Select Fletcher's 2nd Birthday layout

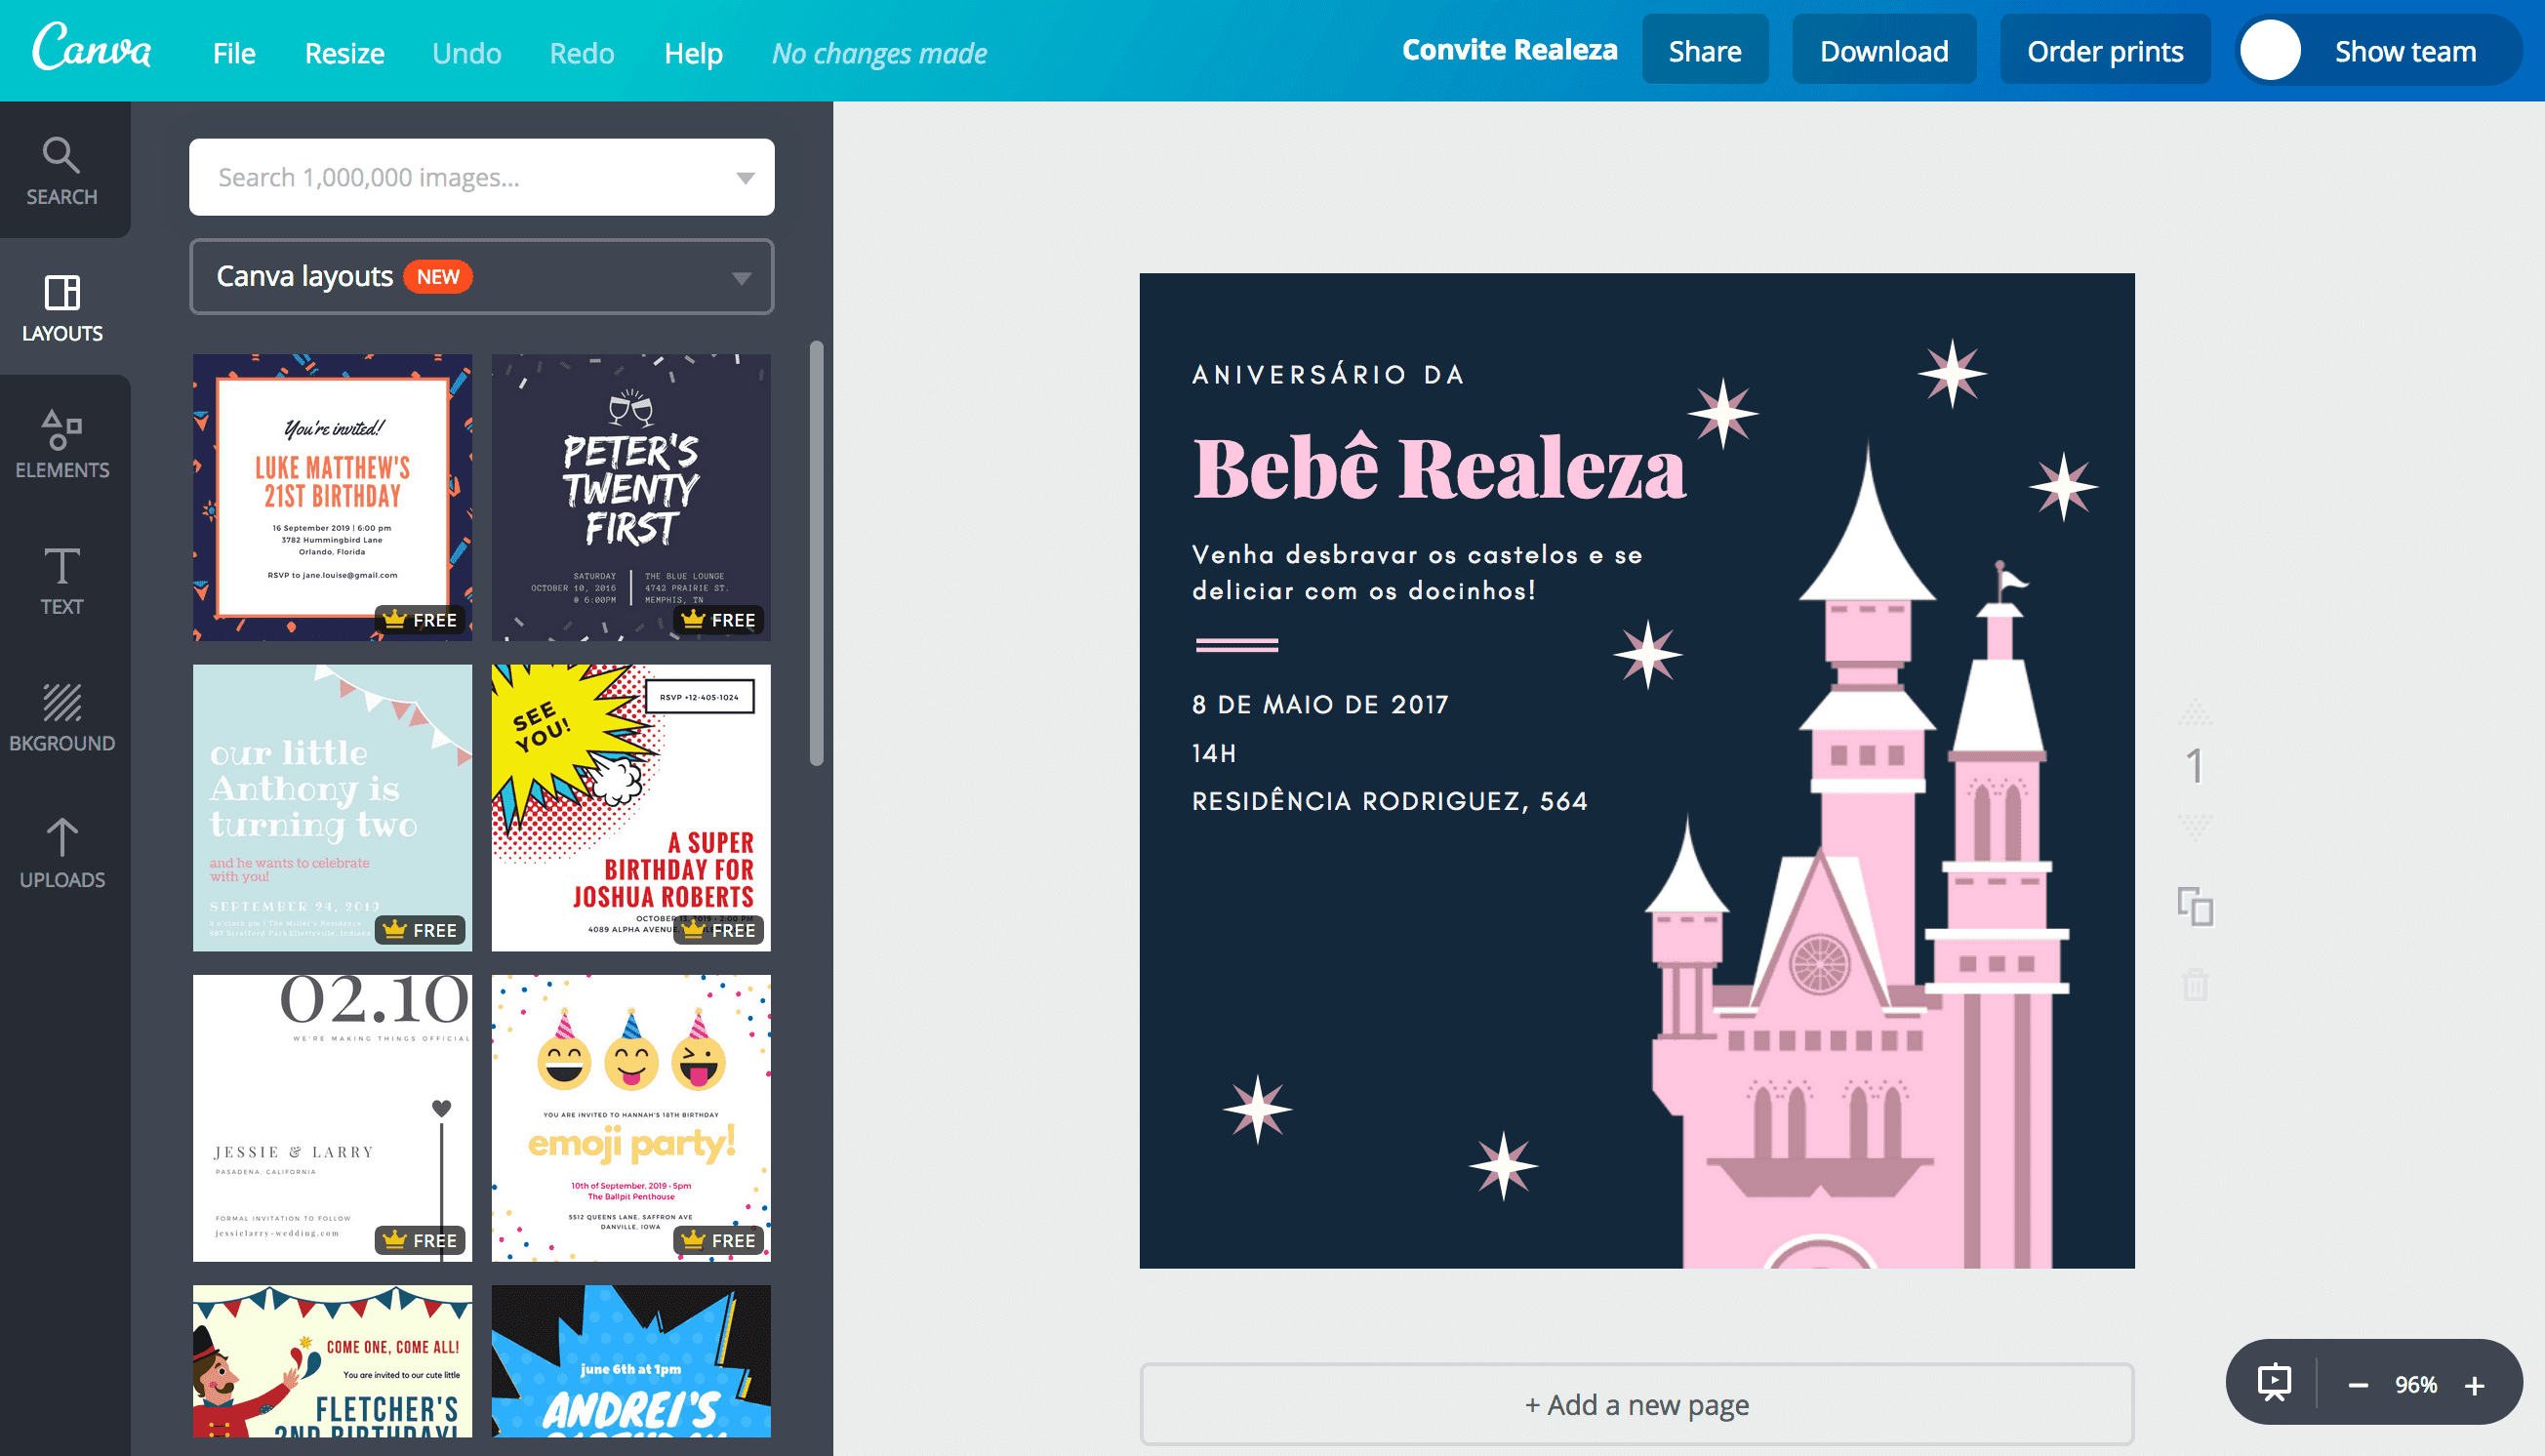pos(332,1361)
